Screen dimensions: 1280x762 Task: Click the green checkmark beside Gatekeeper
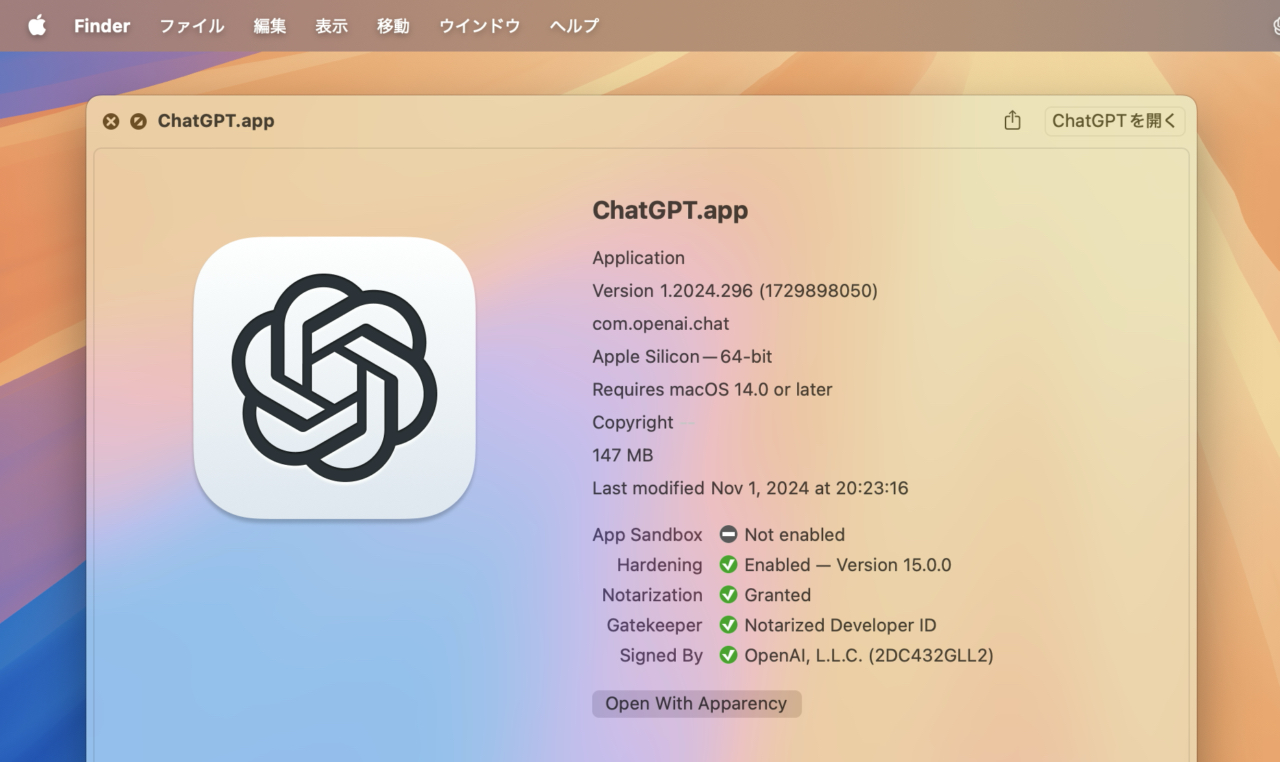[x=728, y=625]
